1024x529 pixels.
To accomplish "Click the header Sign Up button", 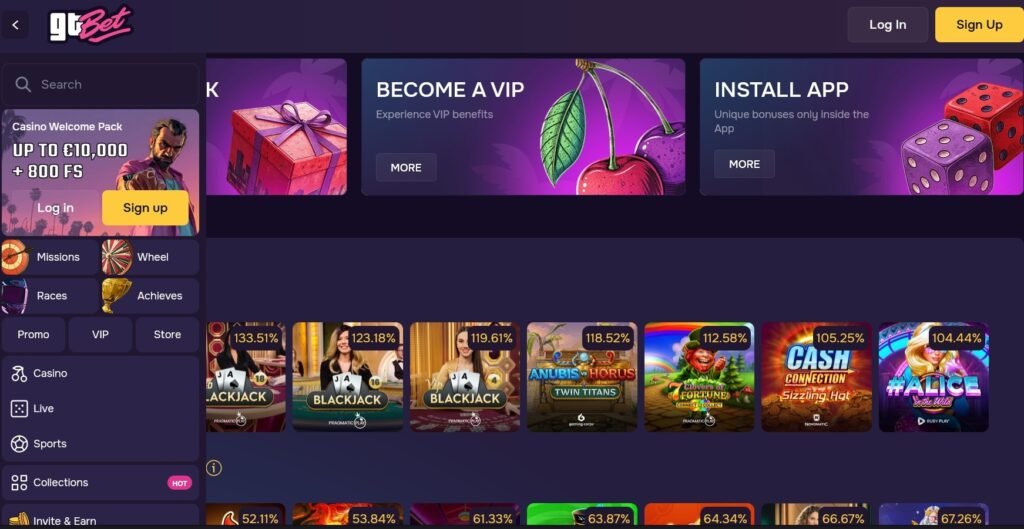I will tap(979, 25).
